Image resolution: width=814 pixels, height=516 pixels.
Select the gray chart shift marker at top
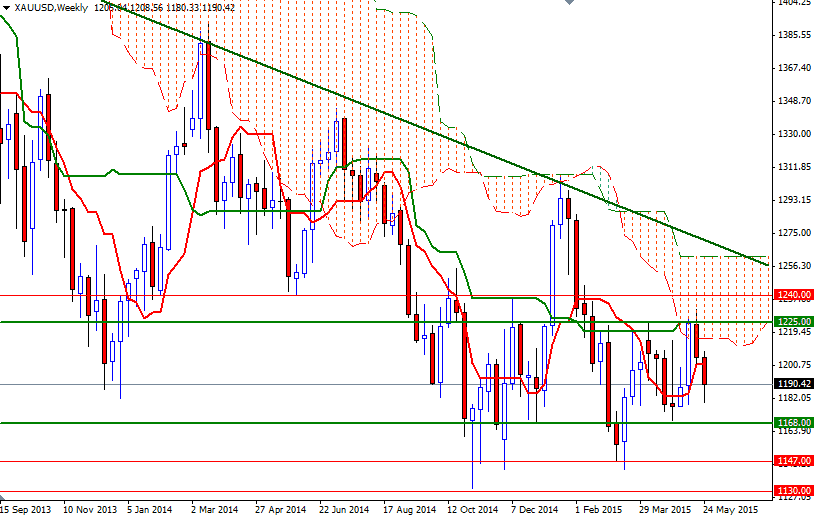pyautogui.click(x=569, y=2)
